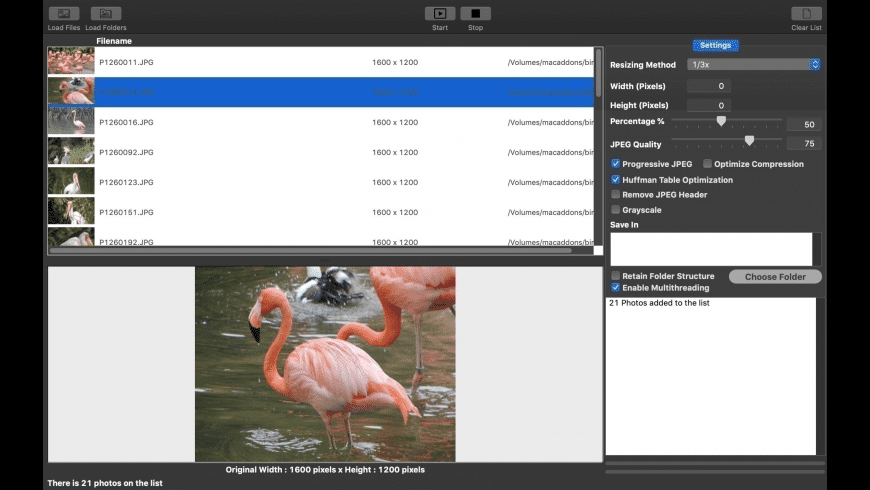The image size is (870, 490).
Task: Click the filename P1260011.JPG
Action: tap(127, 62)
